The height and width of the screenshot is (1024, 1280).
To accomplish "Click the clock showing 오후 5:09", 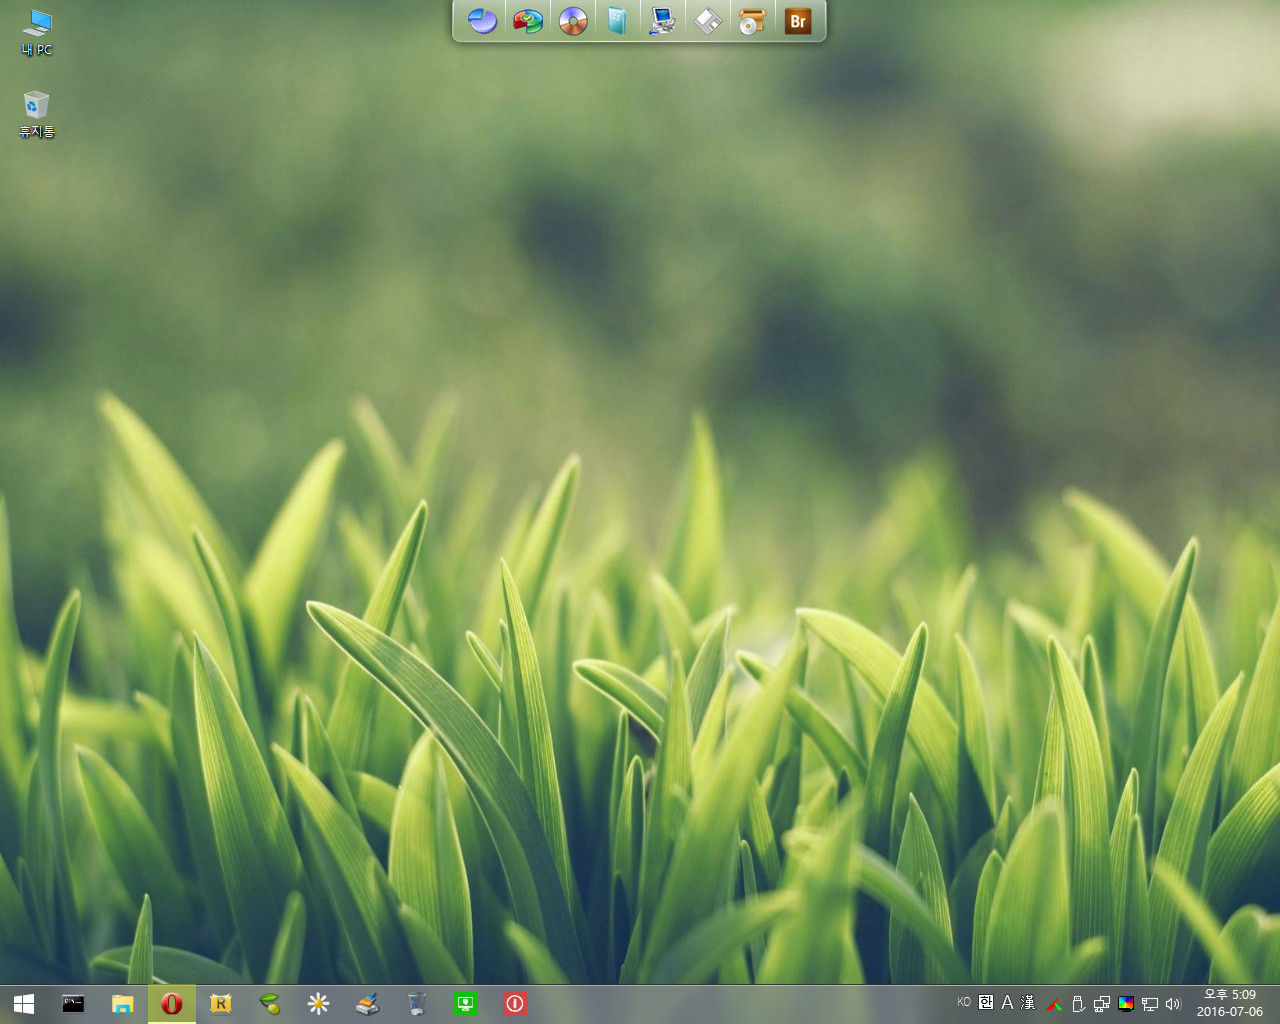I will 1230,995.
